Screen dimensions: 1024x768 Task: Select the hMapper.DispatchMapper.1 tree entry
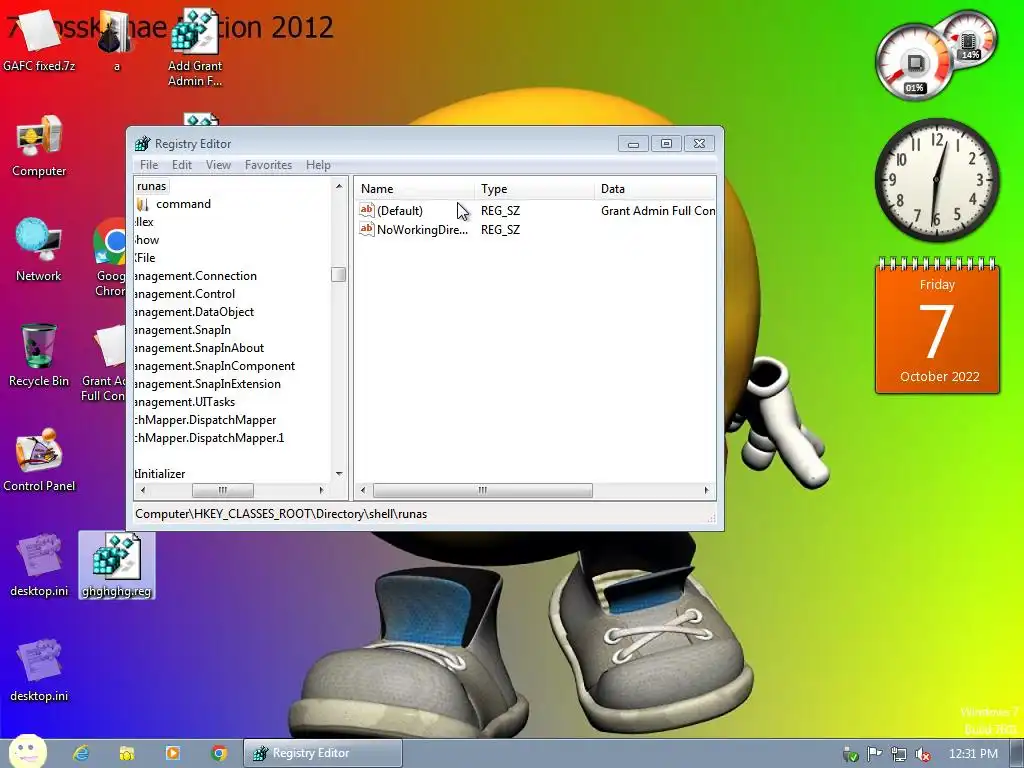(209, 438)
